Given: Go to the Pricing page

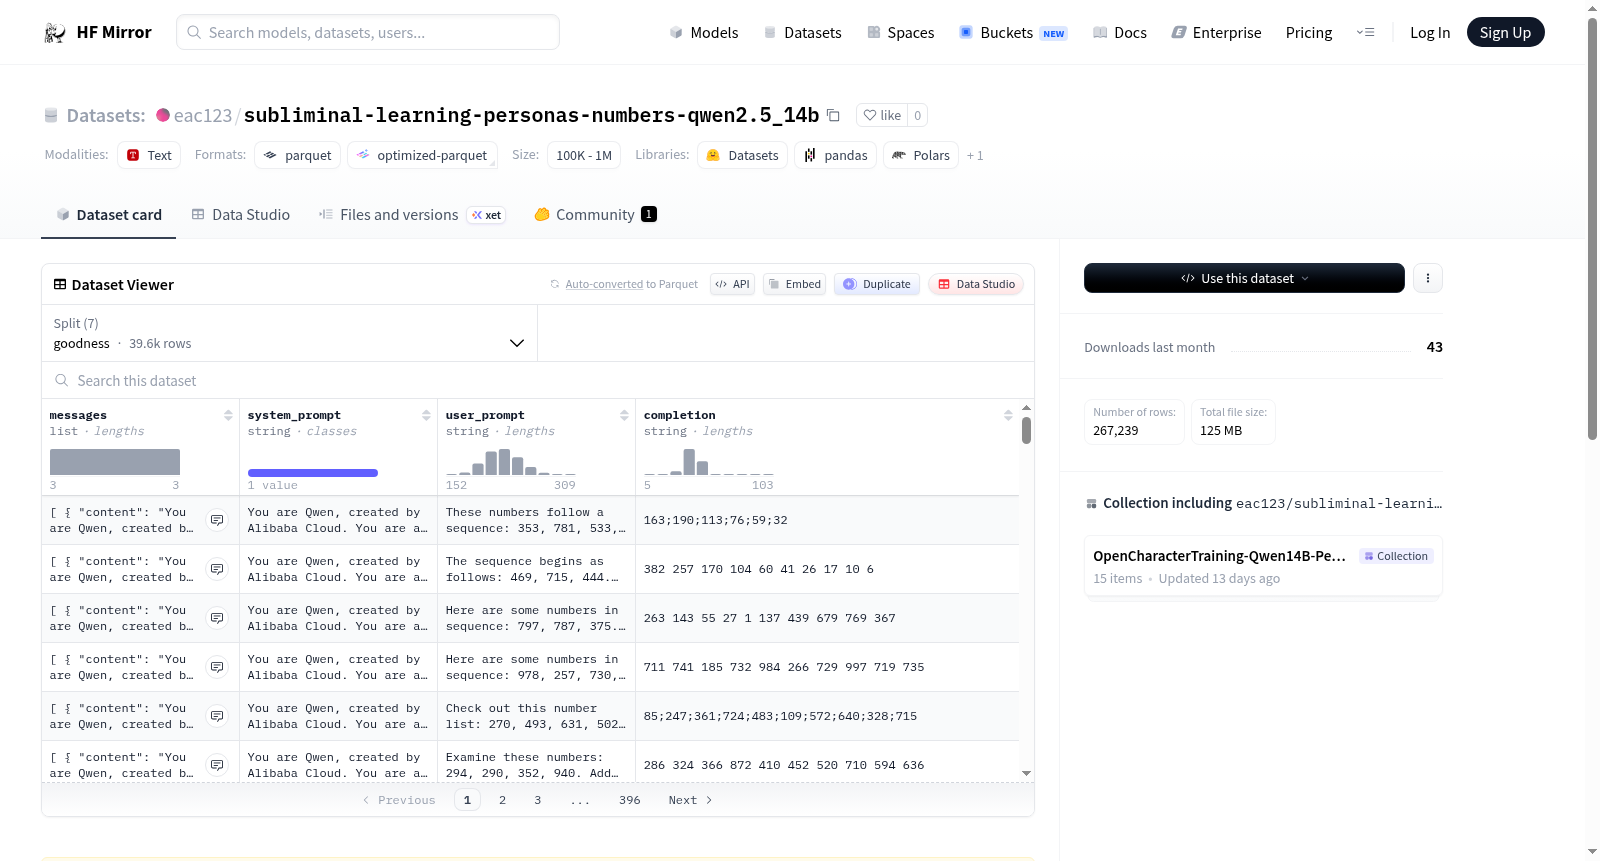Looking at the screenshot, I should (x=1309, y=33).
